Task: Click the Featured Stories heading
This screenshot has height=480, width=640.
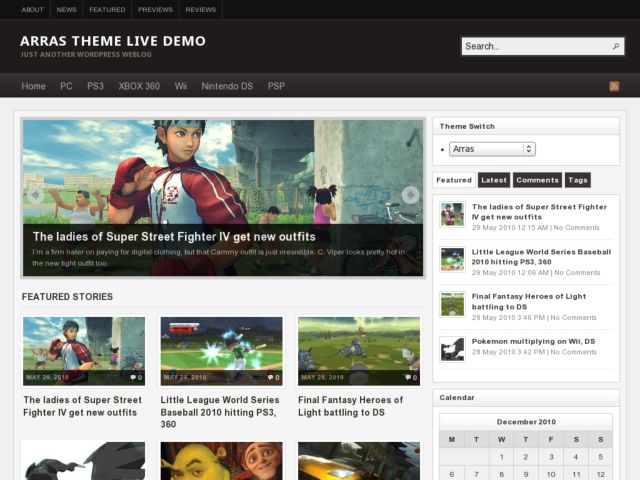Action: coord(67,297)
